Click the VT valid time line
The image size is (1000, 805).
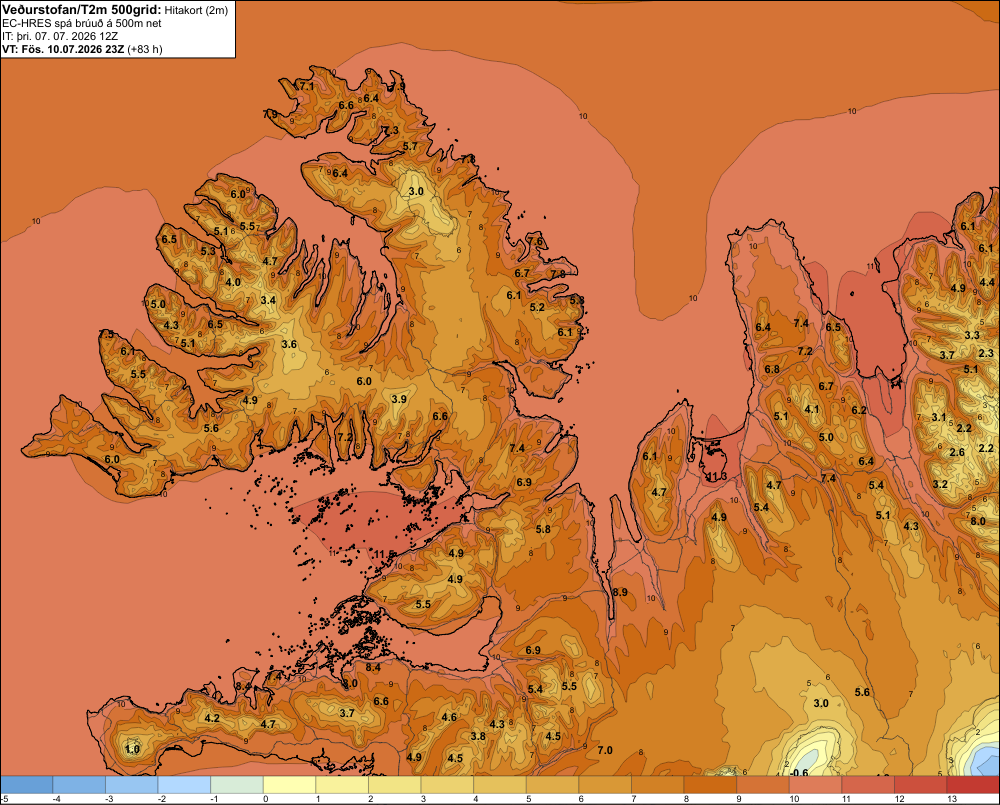pyautogui.click(x=82, y=49)
